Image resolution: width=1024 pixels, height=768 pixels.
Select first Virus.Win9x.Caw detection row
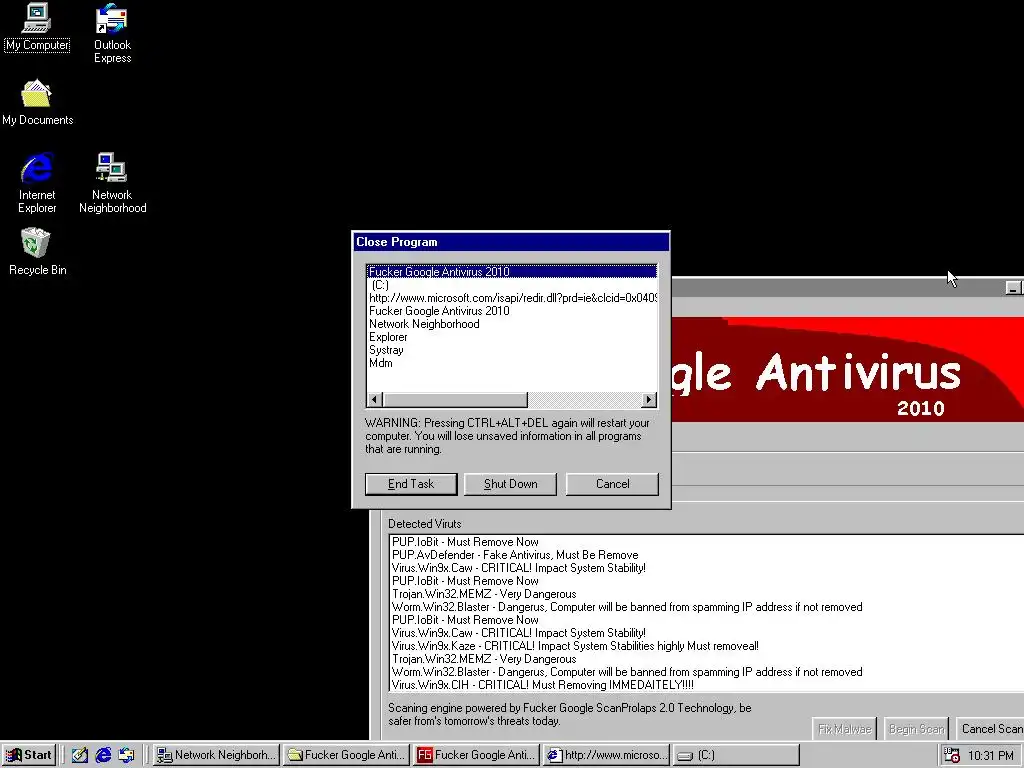pyautogui.click(x=707, y=568)
